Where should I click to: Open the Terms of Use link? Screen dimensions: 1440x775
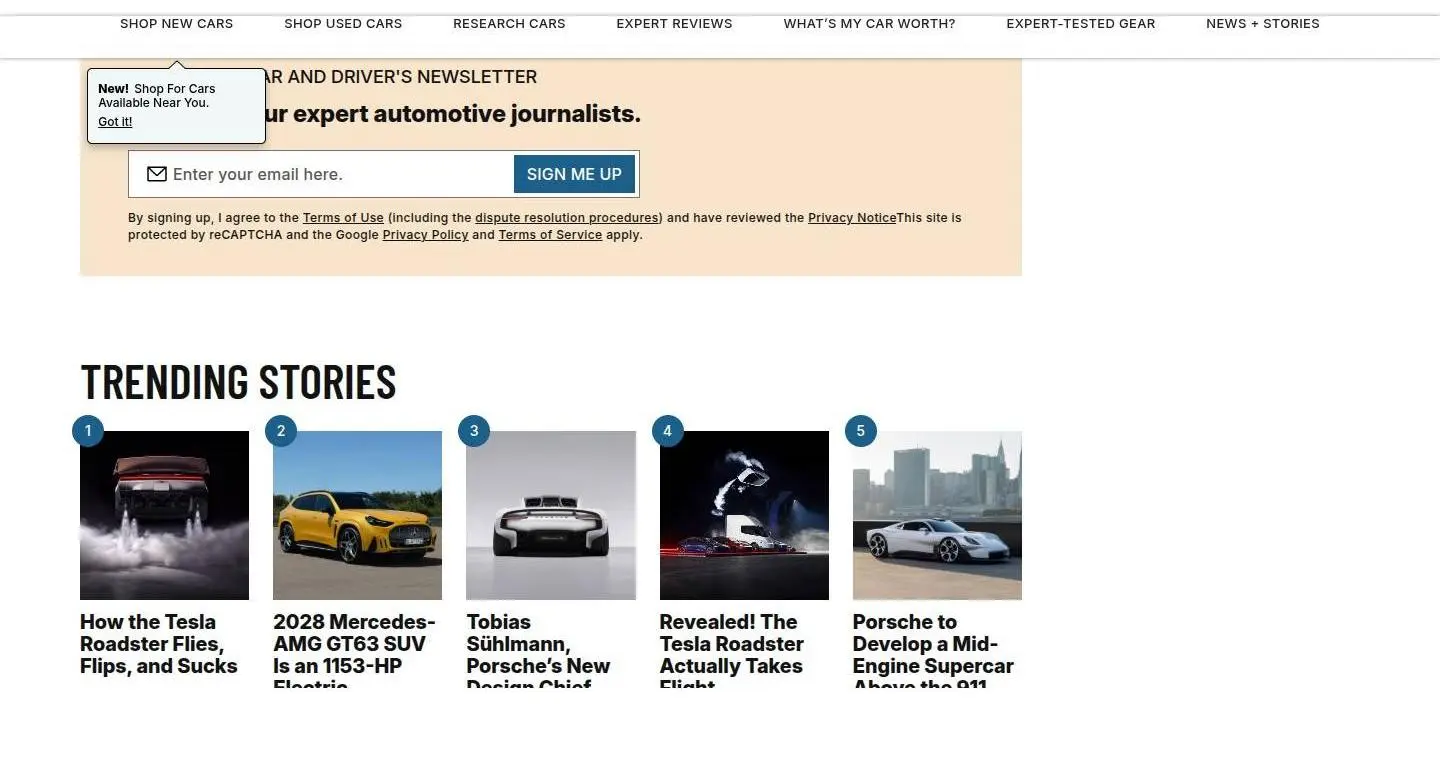[343, 218]
